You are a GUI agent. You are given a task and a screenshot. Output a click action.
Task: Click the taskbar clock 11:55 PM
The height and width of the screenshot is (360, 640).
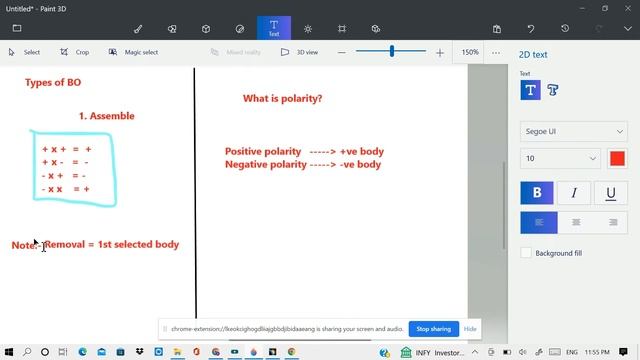597,352
